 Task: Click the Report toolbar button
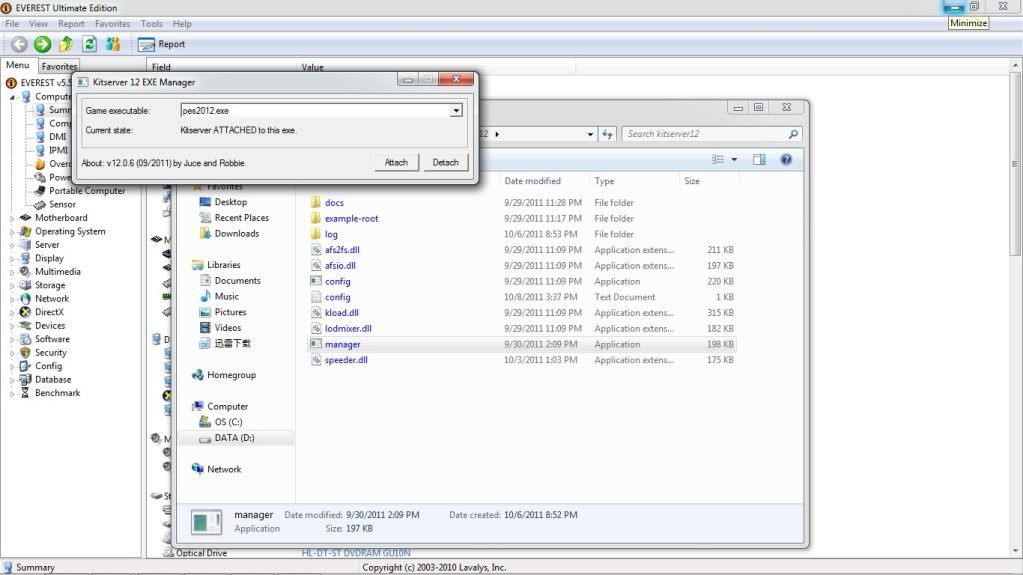(162, 44)
